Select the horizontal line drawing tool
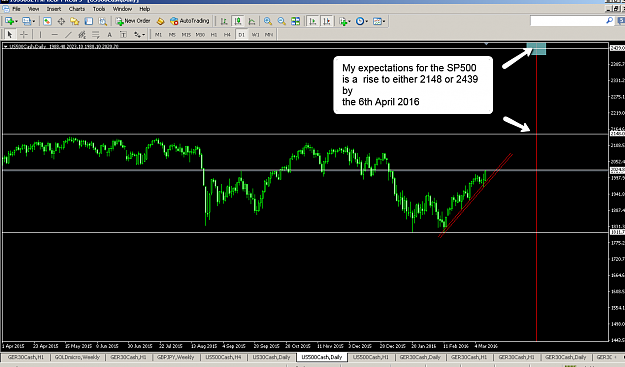Viewport: 625px width, 367px height. point(54,35)
